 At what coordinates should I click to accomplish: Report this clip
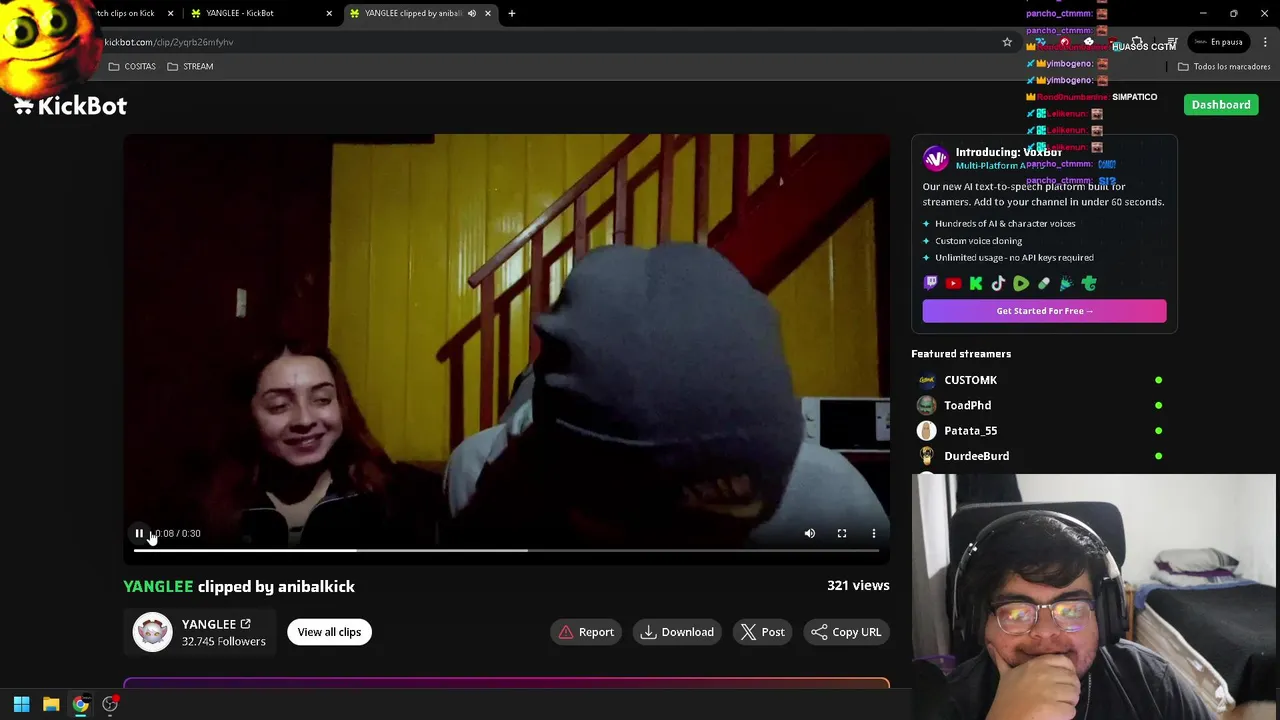(x=586, y=632)
